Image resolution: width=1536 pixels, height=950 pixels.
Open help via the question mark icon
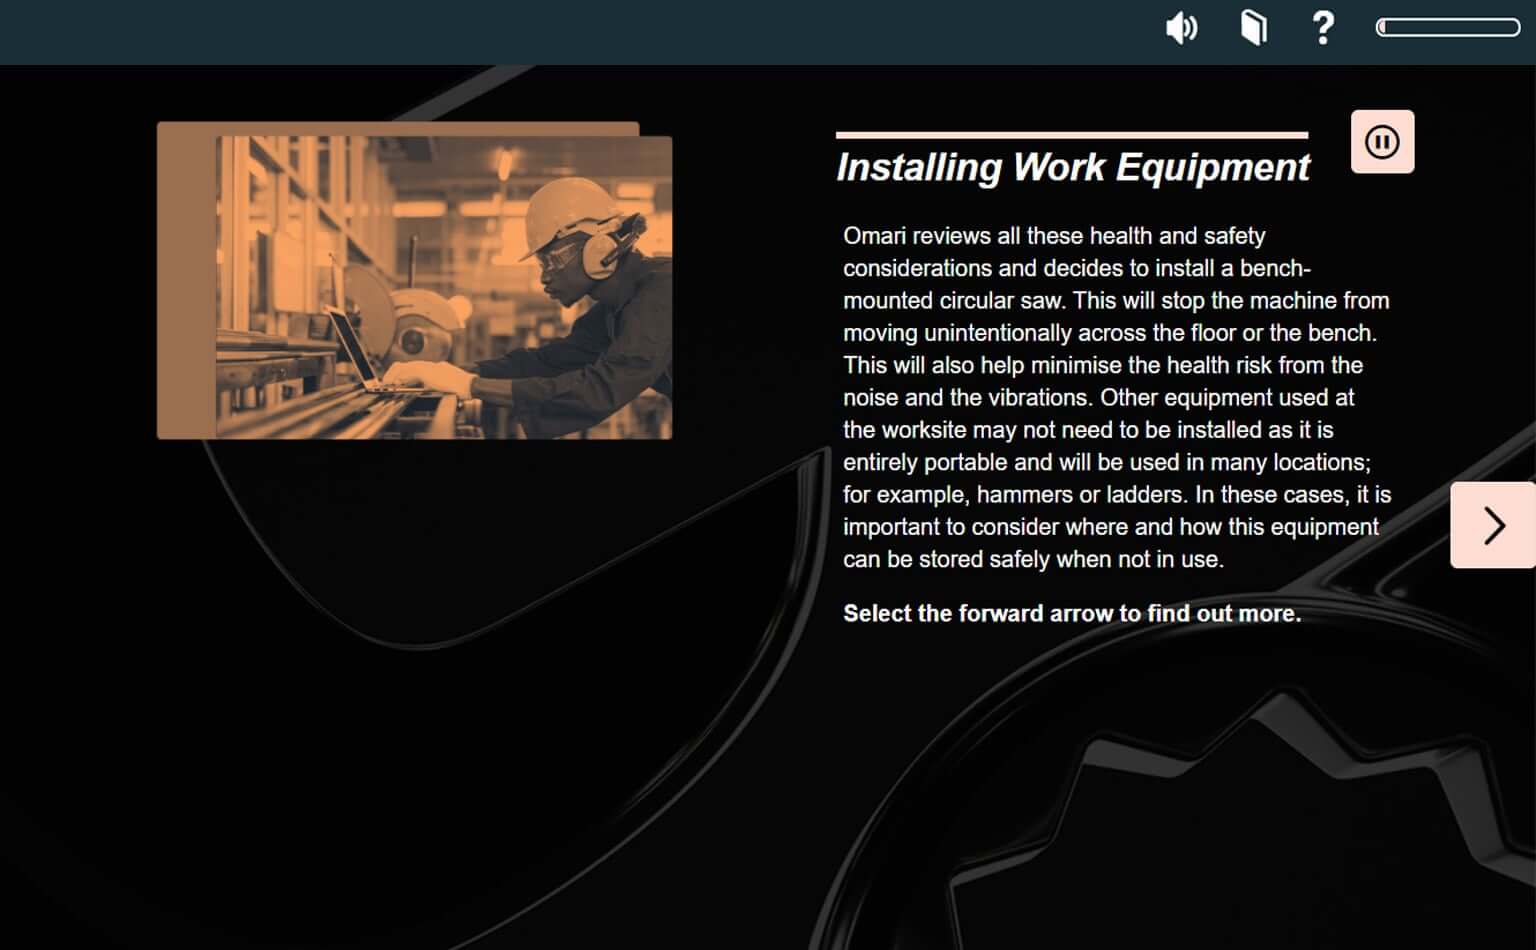pos(1323,28)
